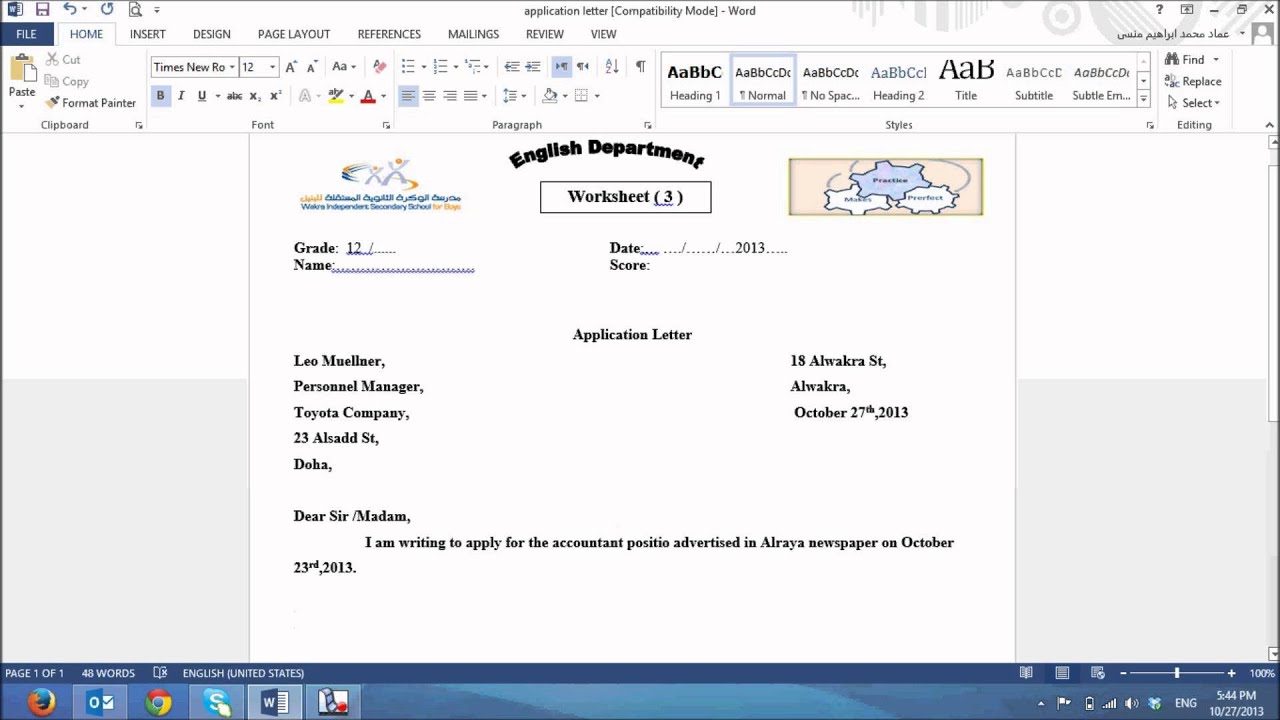
Task: Toggle Show/Hide paragraph marks
Action: pyautogui.click(x=640, y=67)
